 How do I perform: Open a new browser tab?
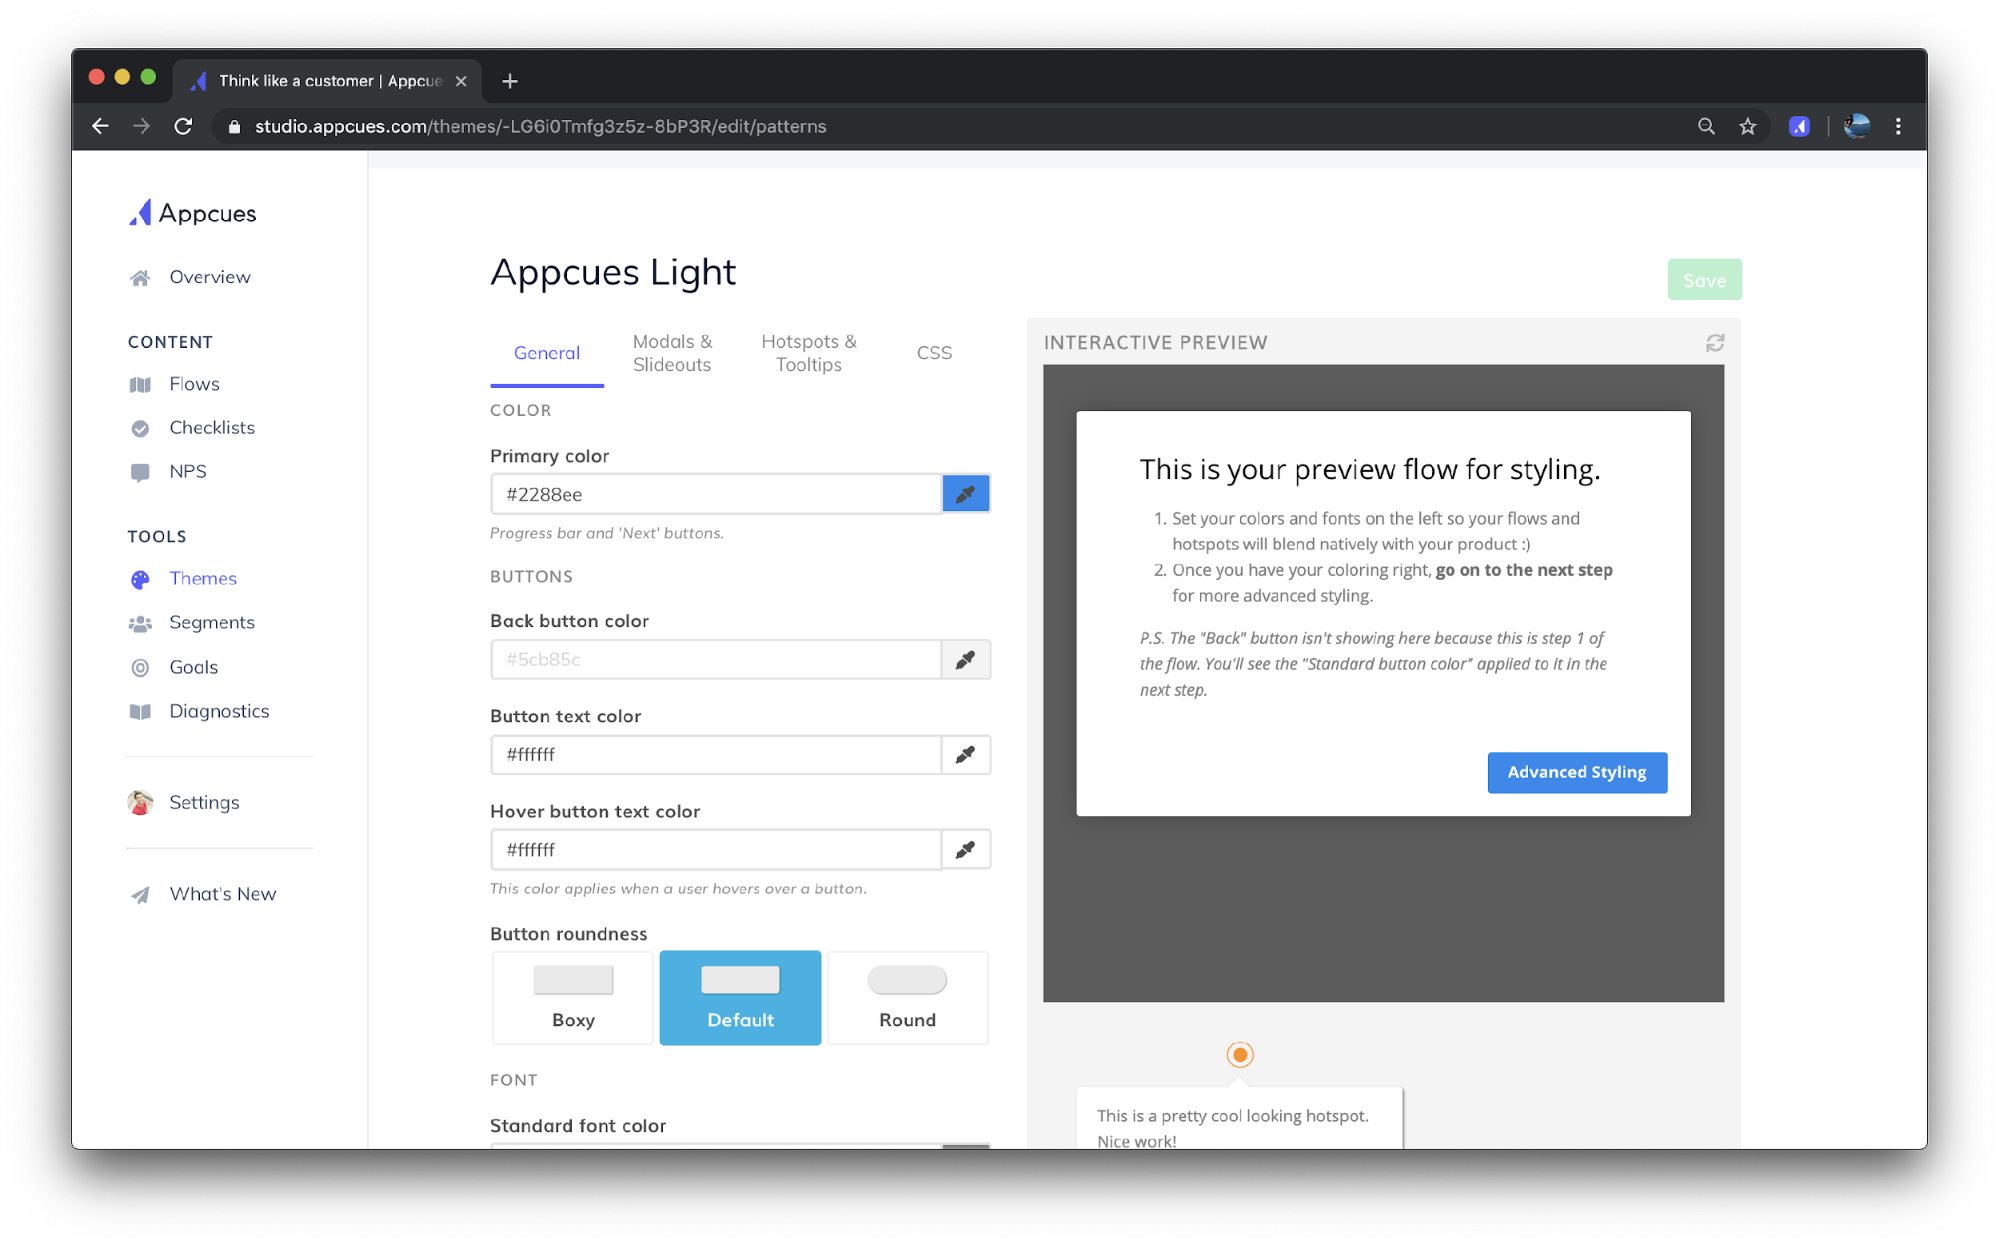510,81
